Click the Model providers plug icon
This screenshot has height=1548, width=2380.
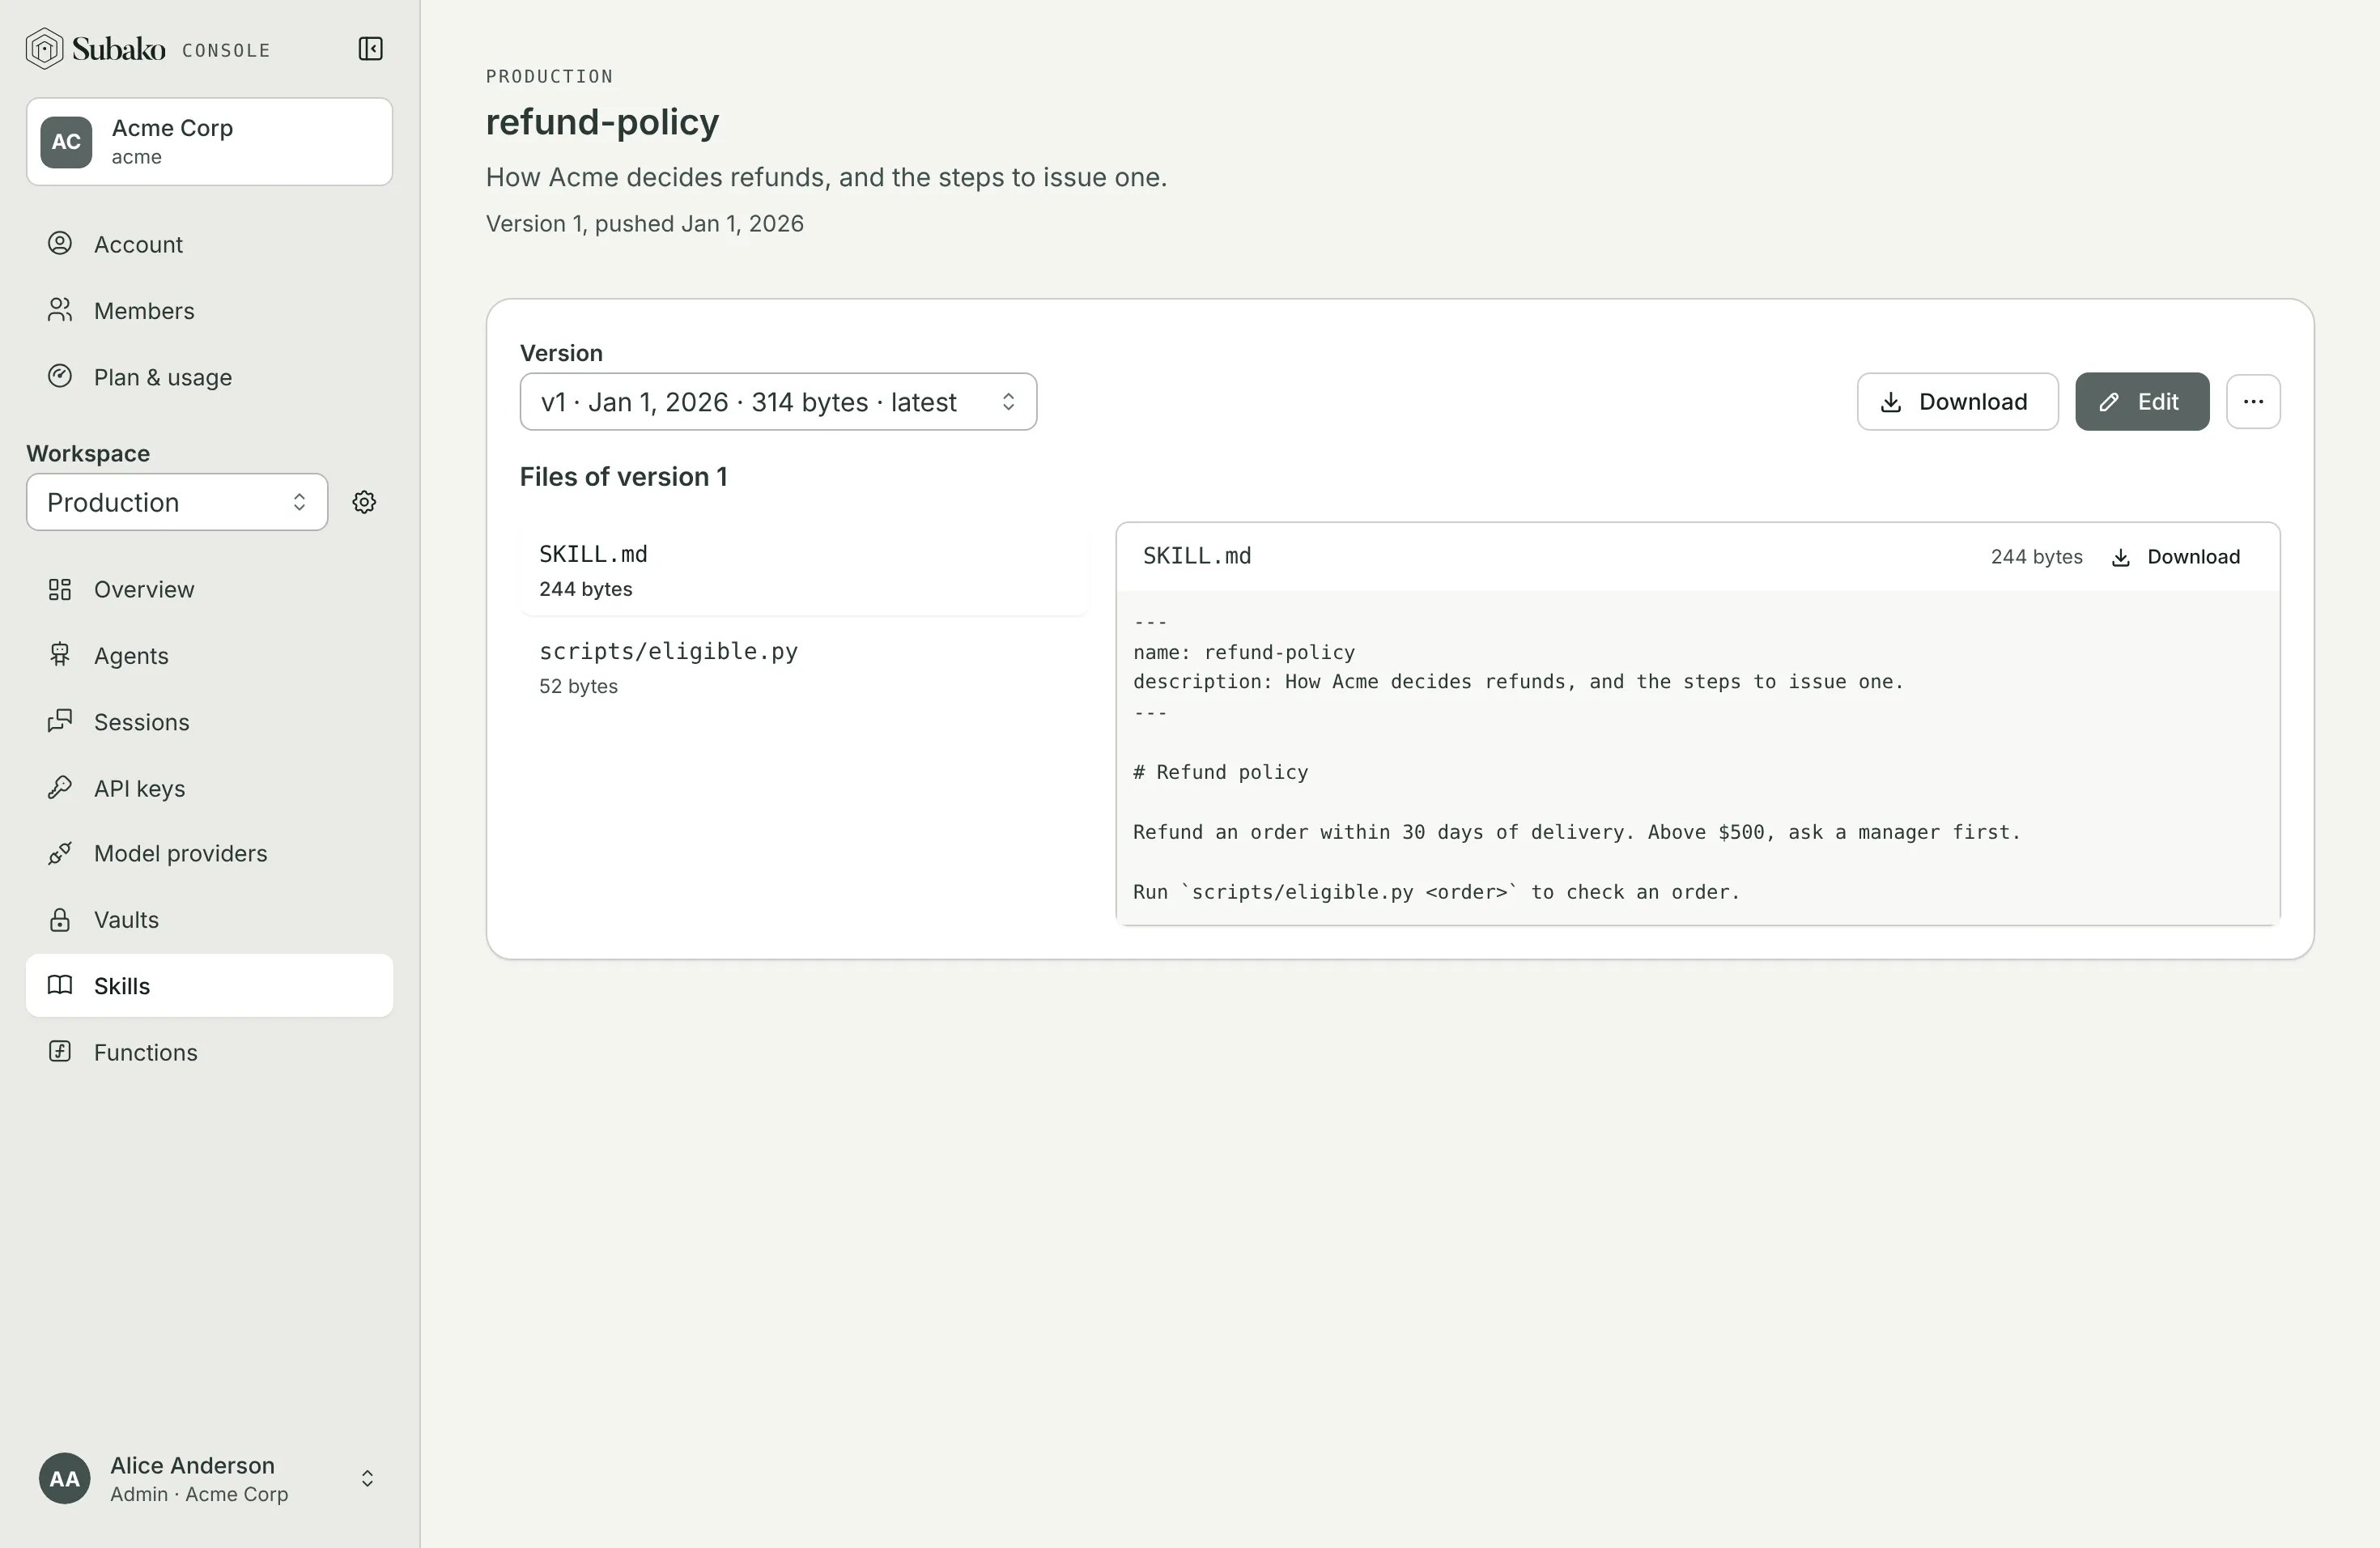[x=60, y=853]
